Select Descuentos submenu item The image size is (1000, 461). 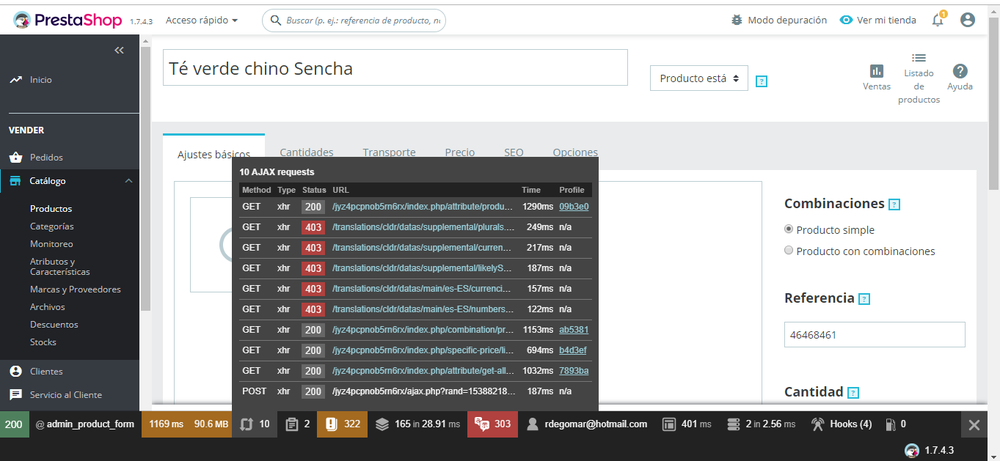coord(54,325)
